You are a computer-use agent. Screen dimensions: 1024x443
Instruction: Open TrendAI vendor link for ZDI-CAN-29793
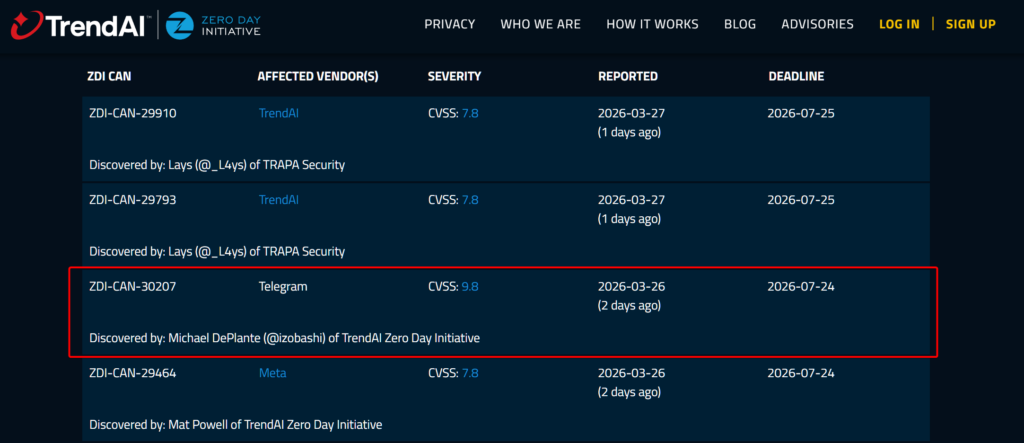tap(279, 200)
